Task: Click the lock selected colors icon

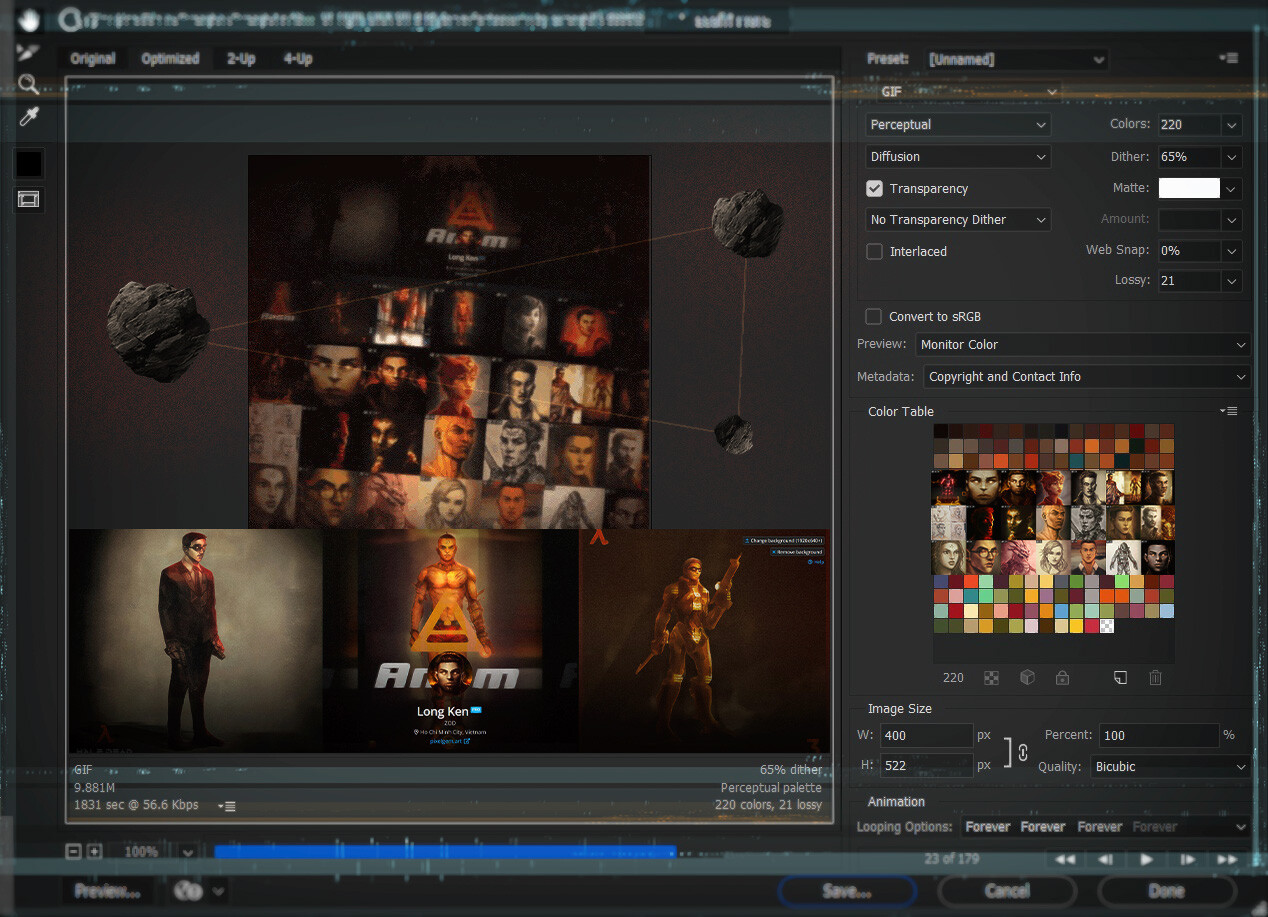Action: (x=1062, y=678)
